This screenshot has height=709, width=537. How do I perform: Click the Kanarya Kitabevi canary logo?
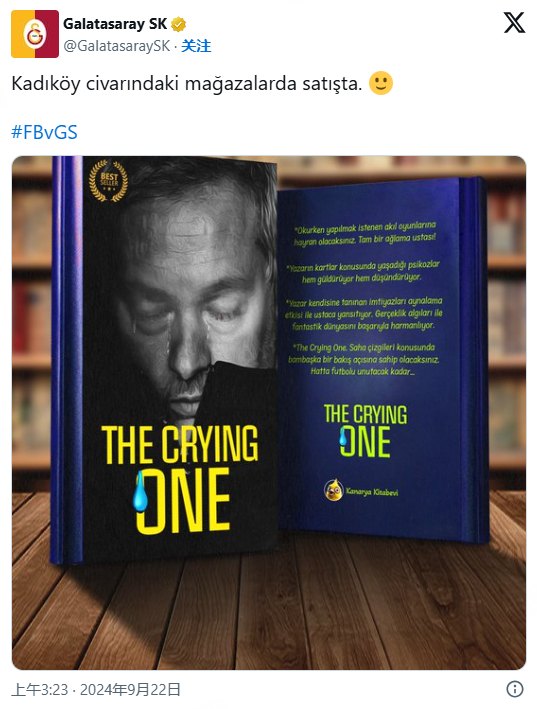(334, 490)
